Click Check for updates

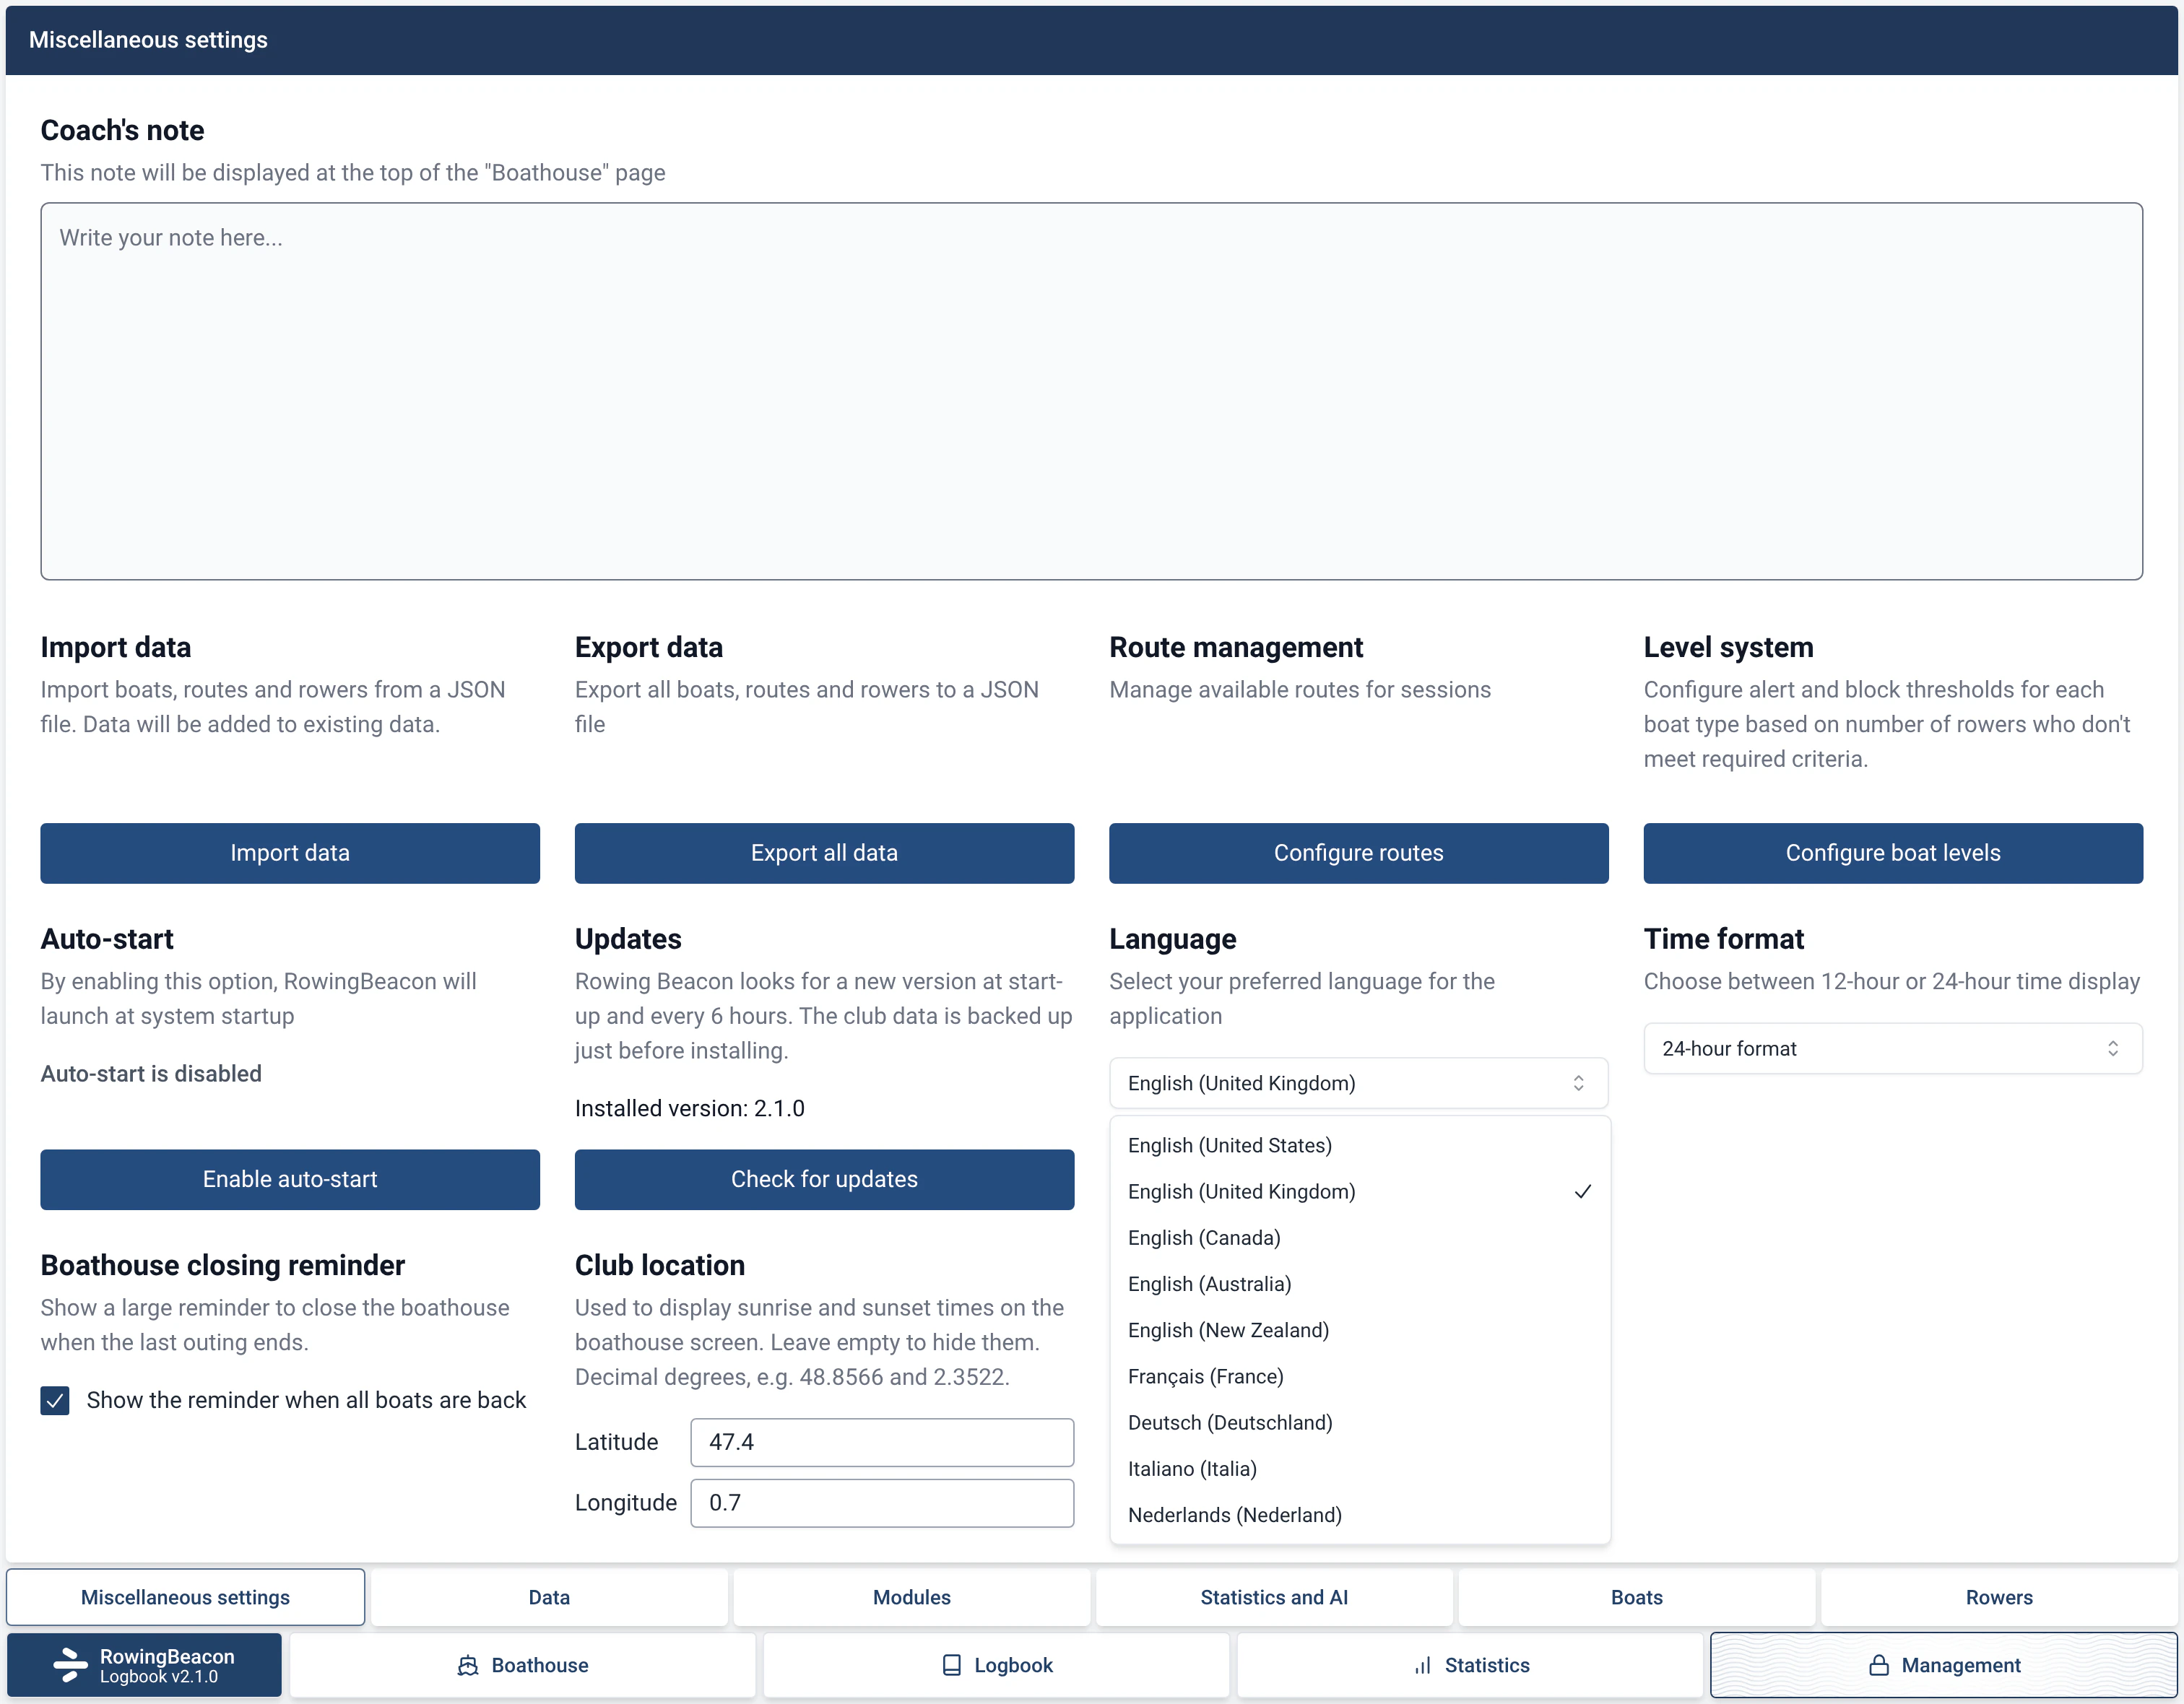(824, 1180)
